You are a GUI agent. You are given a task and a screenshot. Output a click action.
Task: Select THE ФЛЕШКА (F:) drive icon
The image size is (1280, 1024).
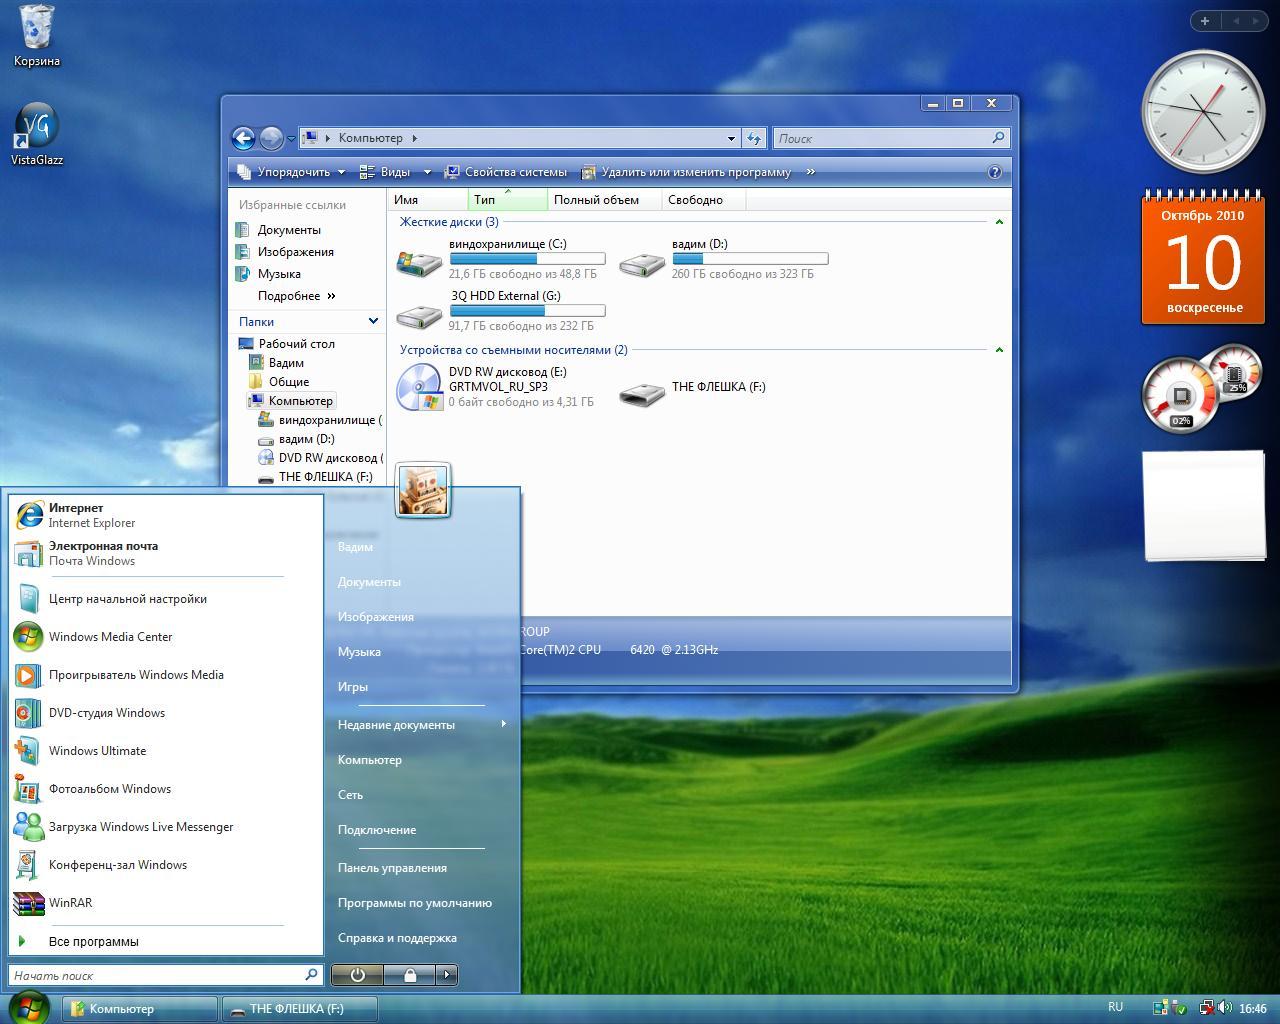point(641,393)
